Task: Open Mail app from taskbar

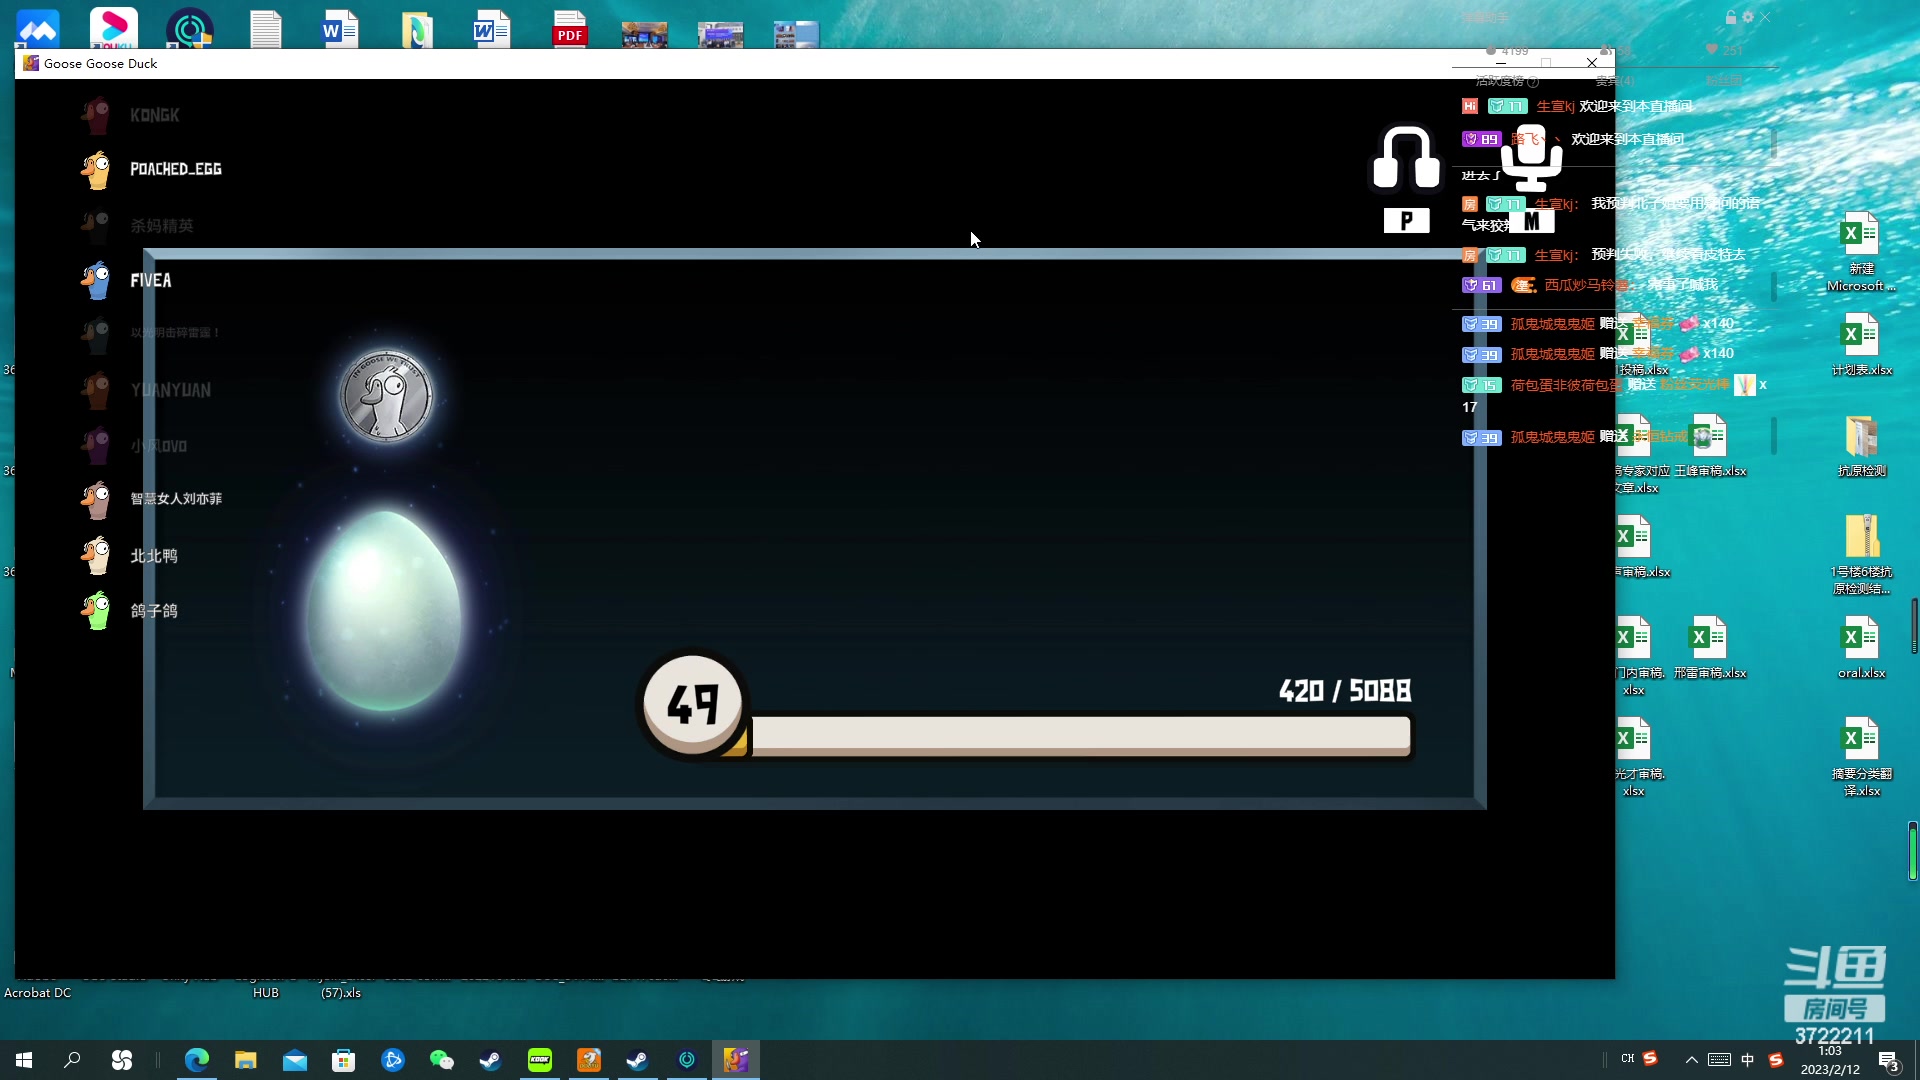Action: [x=295, y=1060]
